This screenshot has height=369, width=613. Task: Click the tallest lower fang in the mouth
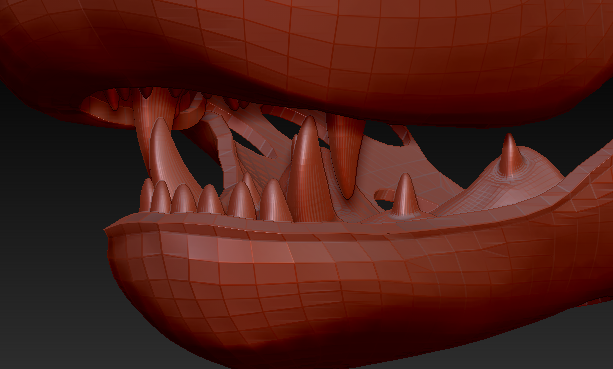[x=308, y=172]
